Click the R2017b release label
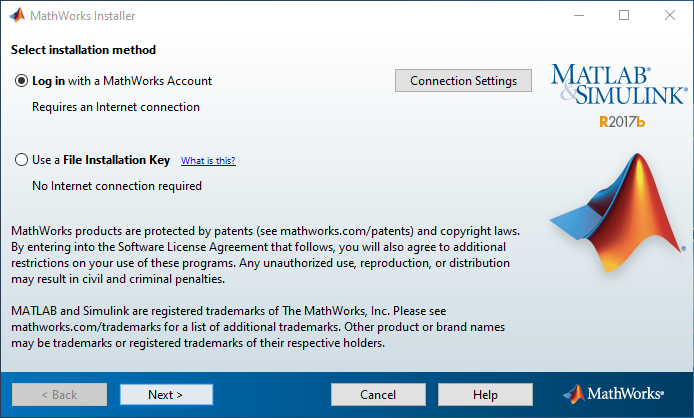Image resolution: width=694 pixels, height=418 pixels. pyautogui.click(x=622, y=122)
